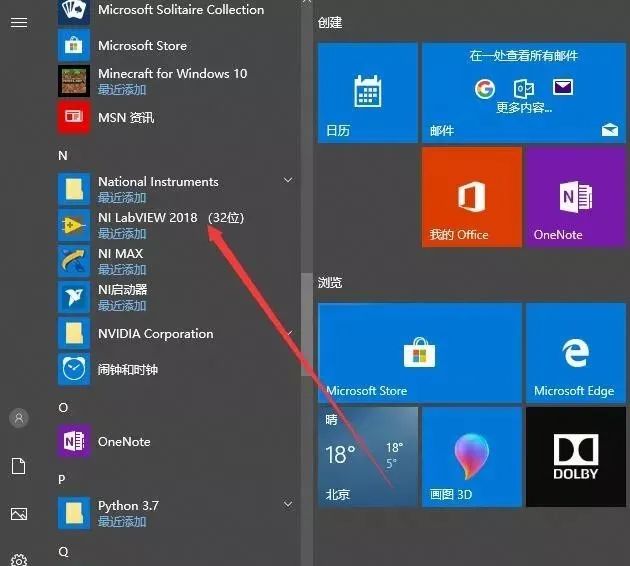The image size is (630, 566).
Task: Open Documents icon in left sidebar
Action: pyautogui.click(x=18, y=466)
